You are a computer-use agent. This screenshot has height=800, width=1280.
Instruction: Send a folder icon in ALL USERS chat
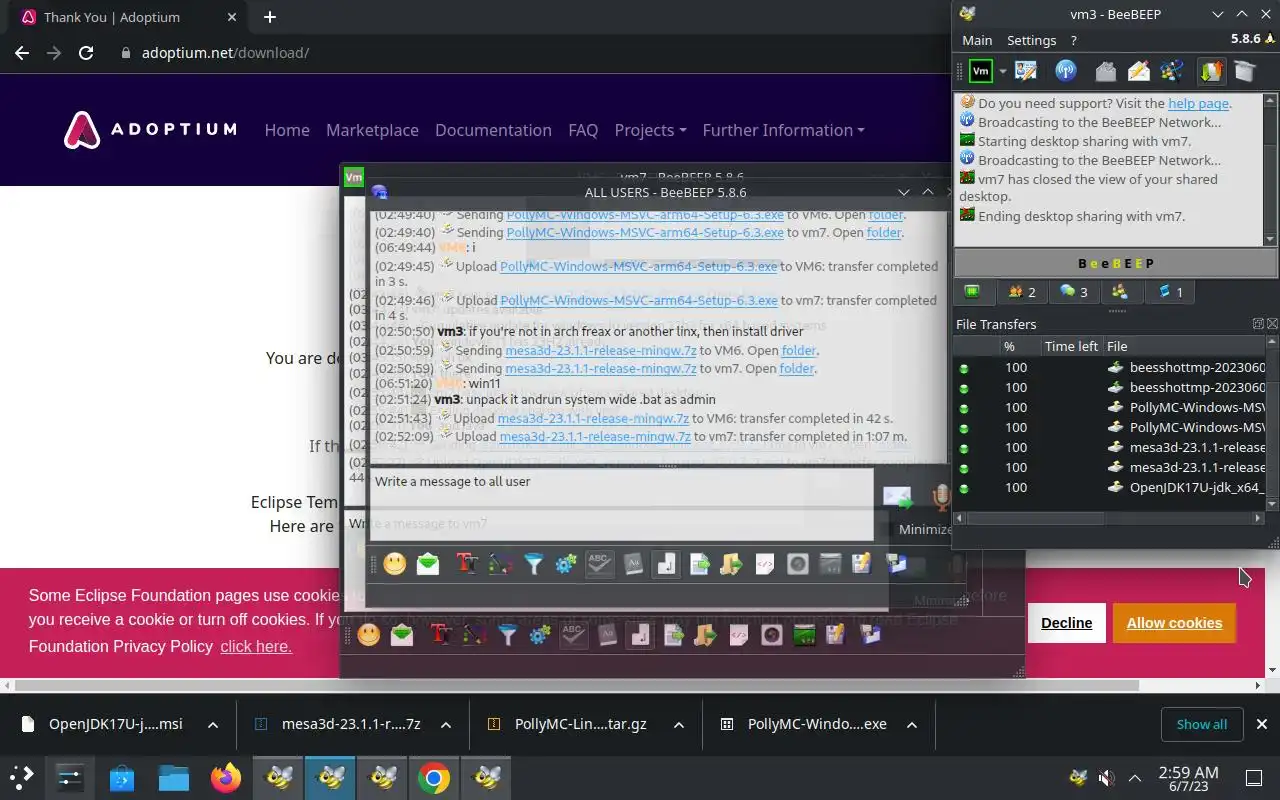pyautogui.click(x=731, y=564)
